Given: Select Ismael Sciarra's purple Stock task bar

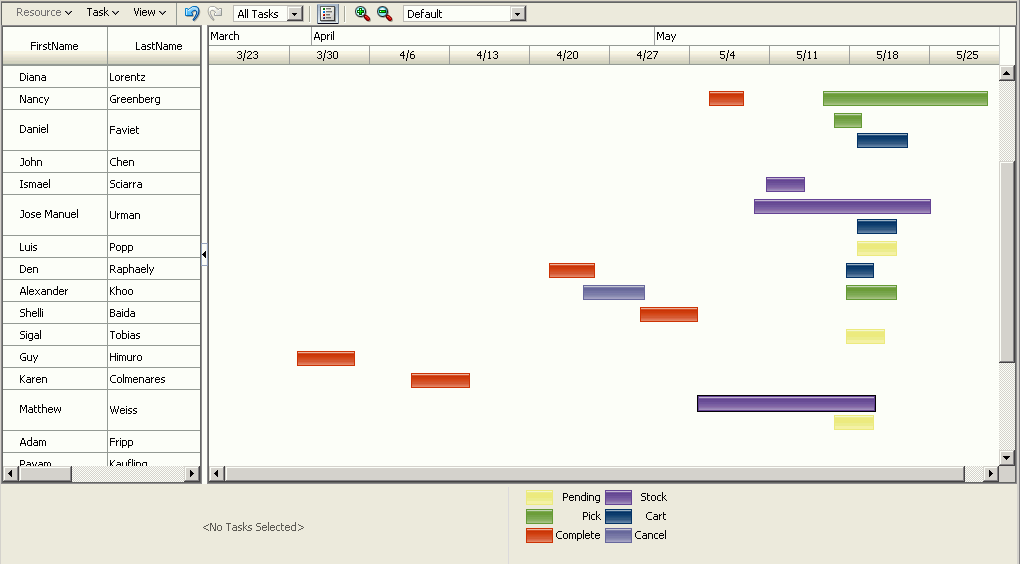Looking at the screenshot, I should (785, 185).
